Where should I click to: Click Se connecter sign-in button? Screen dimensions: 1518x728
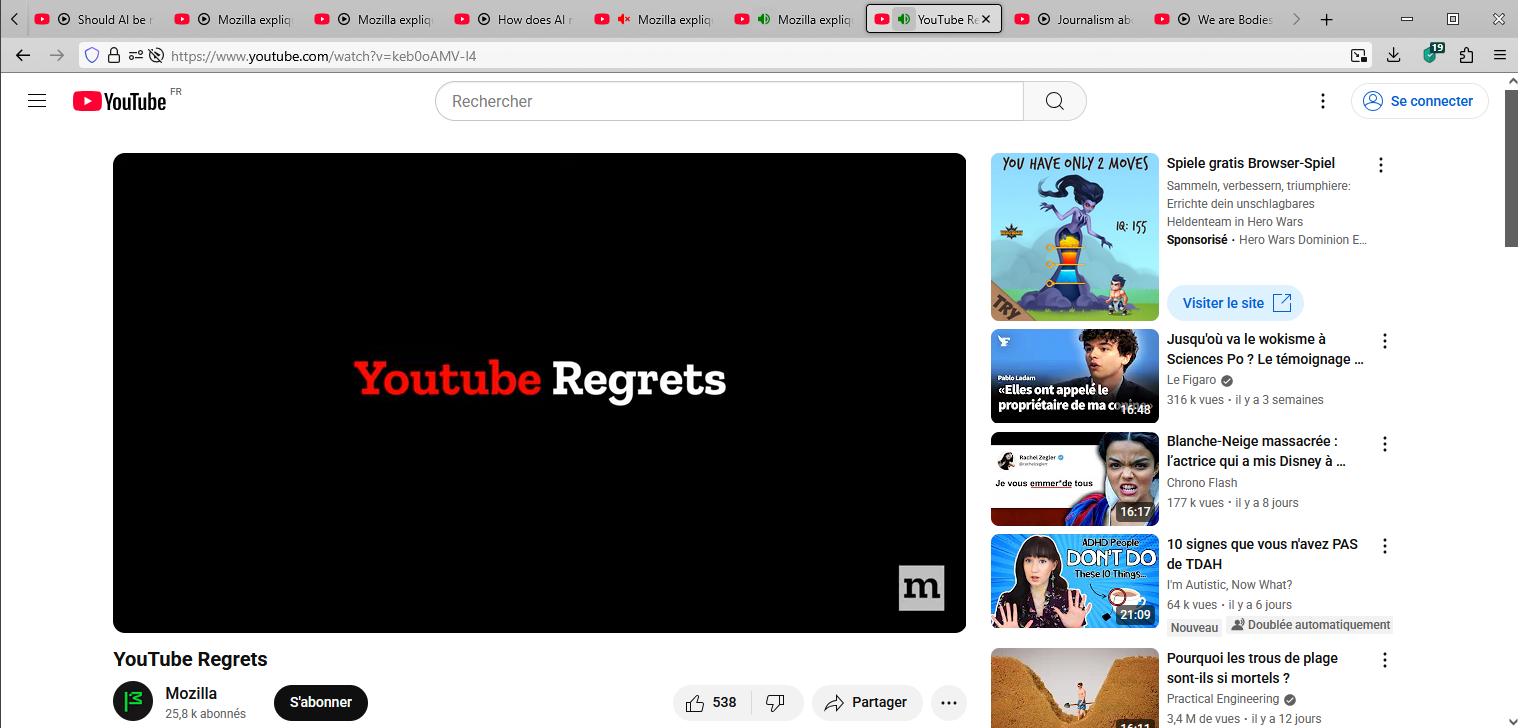(1419, 101)
